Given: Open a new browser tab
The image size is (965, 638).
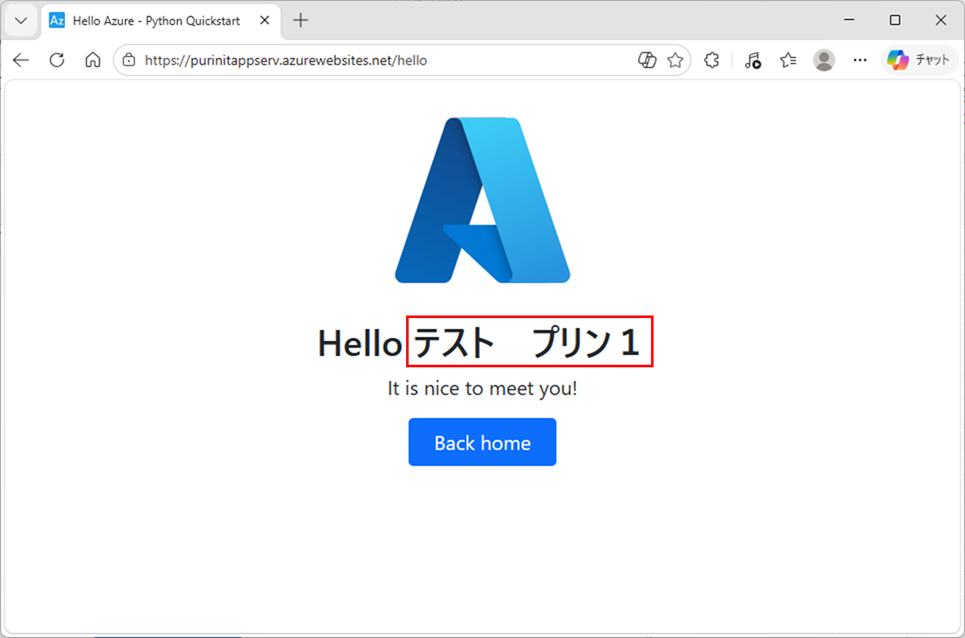Looking at the screenshot, I should coord(302,19).
